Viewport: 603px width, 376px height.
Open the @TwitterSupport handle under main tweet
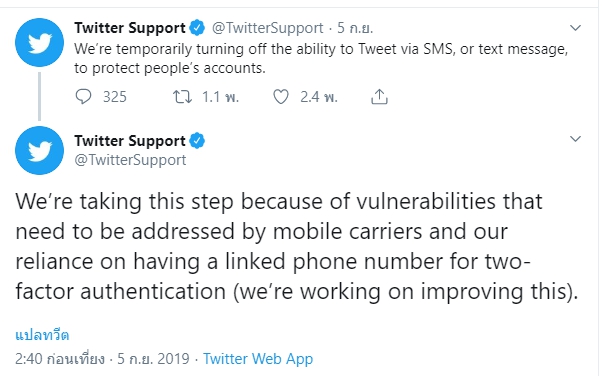coord(130,160)
